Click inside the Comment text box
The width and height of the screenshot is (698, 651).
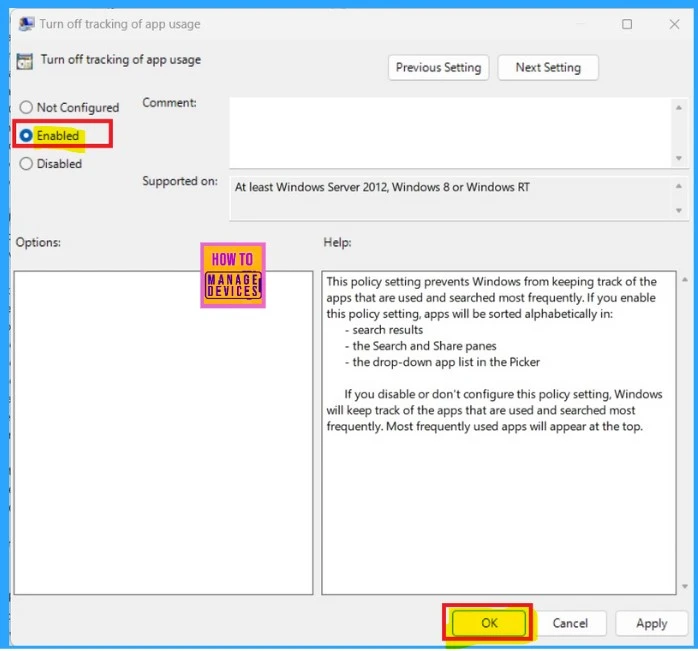[x=450, y=133]
